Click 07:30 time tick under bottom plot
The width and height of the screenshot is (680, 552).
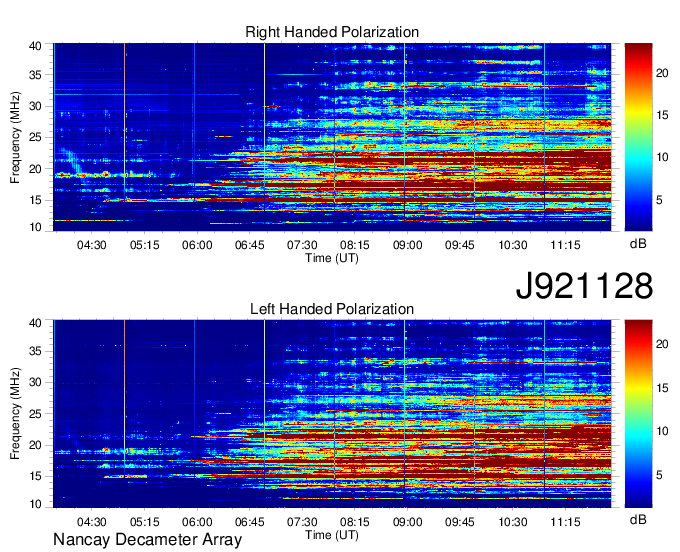coord(302,522)
